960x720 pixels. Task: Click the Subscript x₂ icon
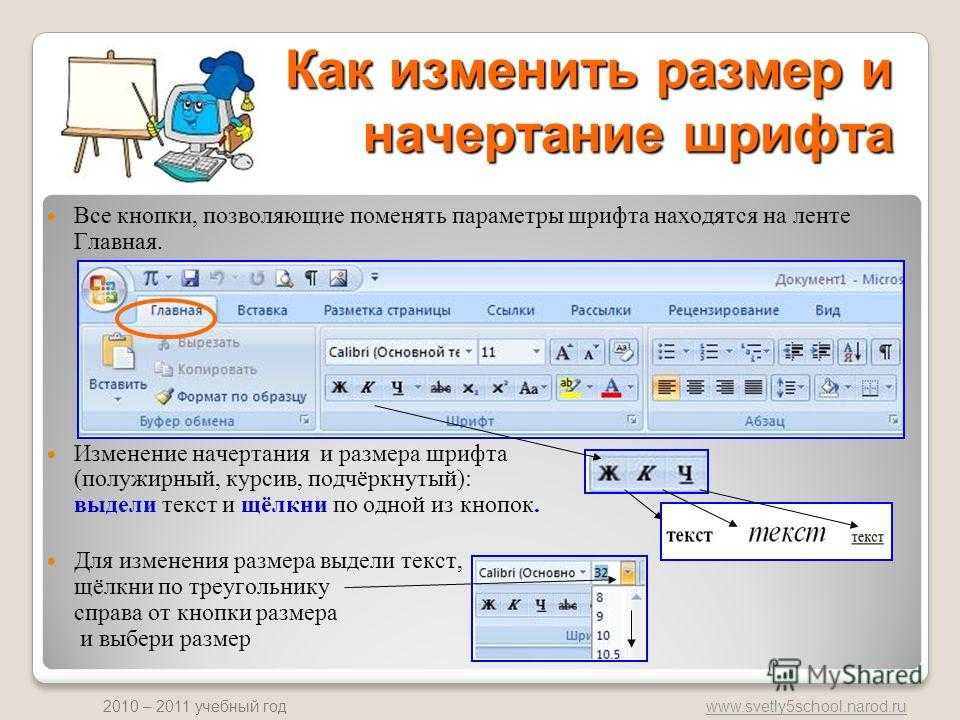tap(470, 388)
